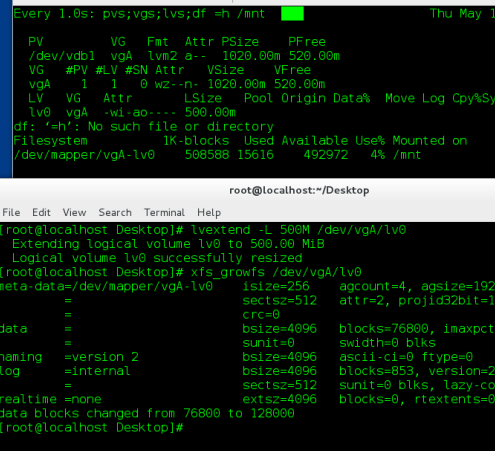Click 'meta-data=/dev/mapper/vgA-lv0' in xfs output
The image size is (495, 451).
click(x=106, y=286)
